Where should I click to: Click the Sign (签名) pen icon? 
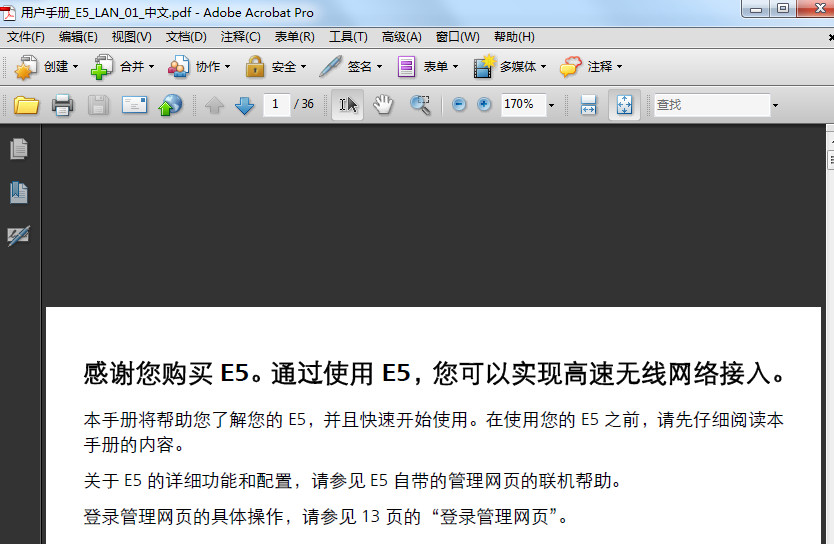click(330, 67)
